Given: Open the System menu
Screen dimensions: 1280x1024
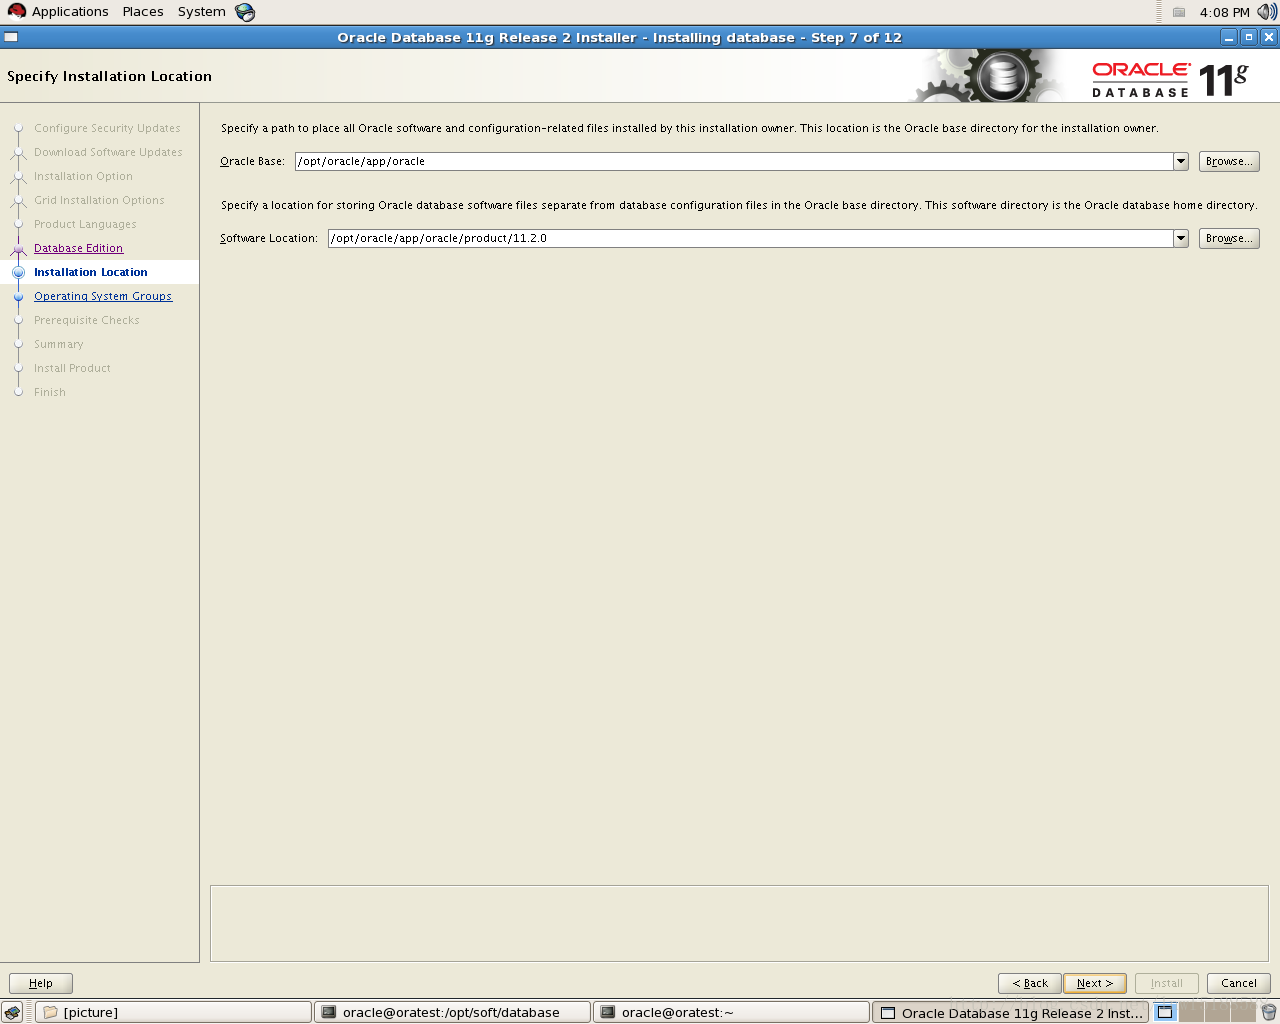Looking at the screenshot, I should (202, 12).
